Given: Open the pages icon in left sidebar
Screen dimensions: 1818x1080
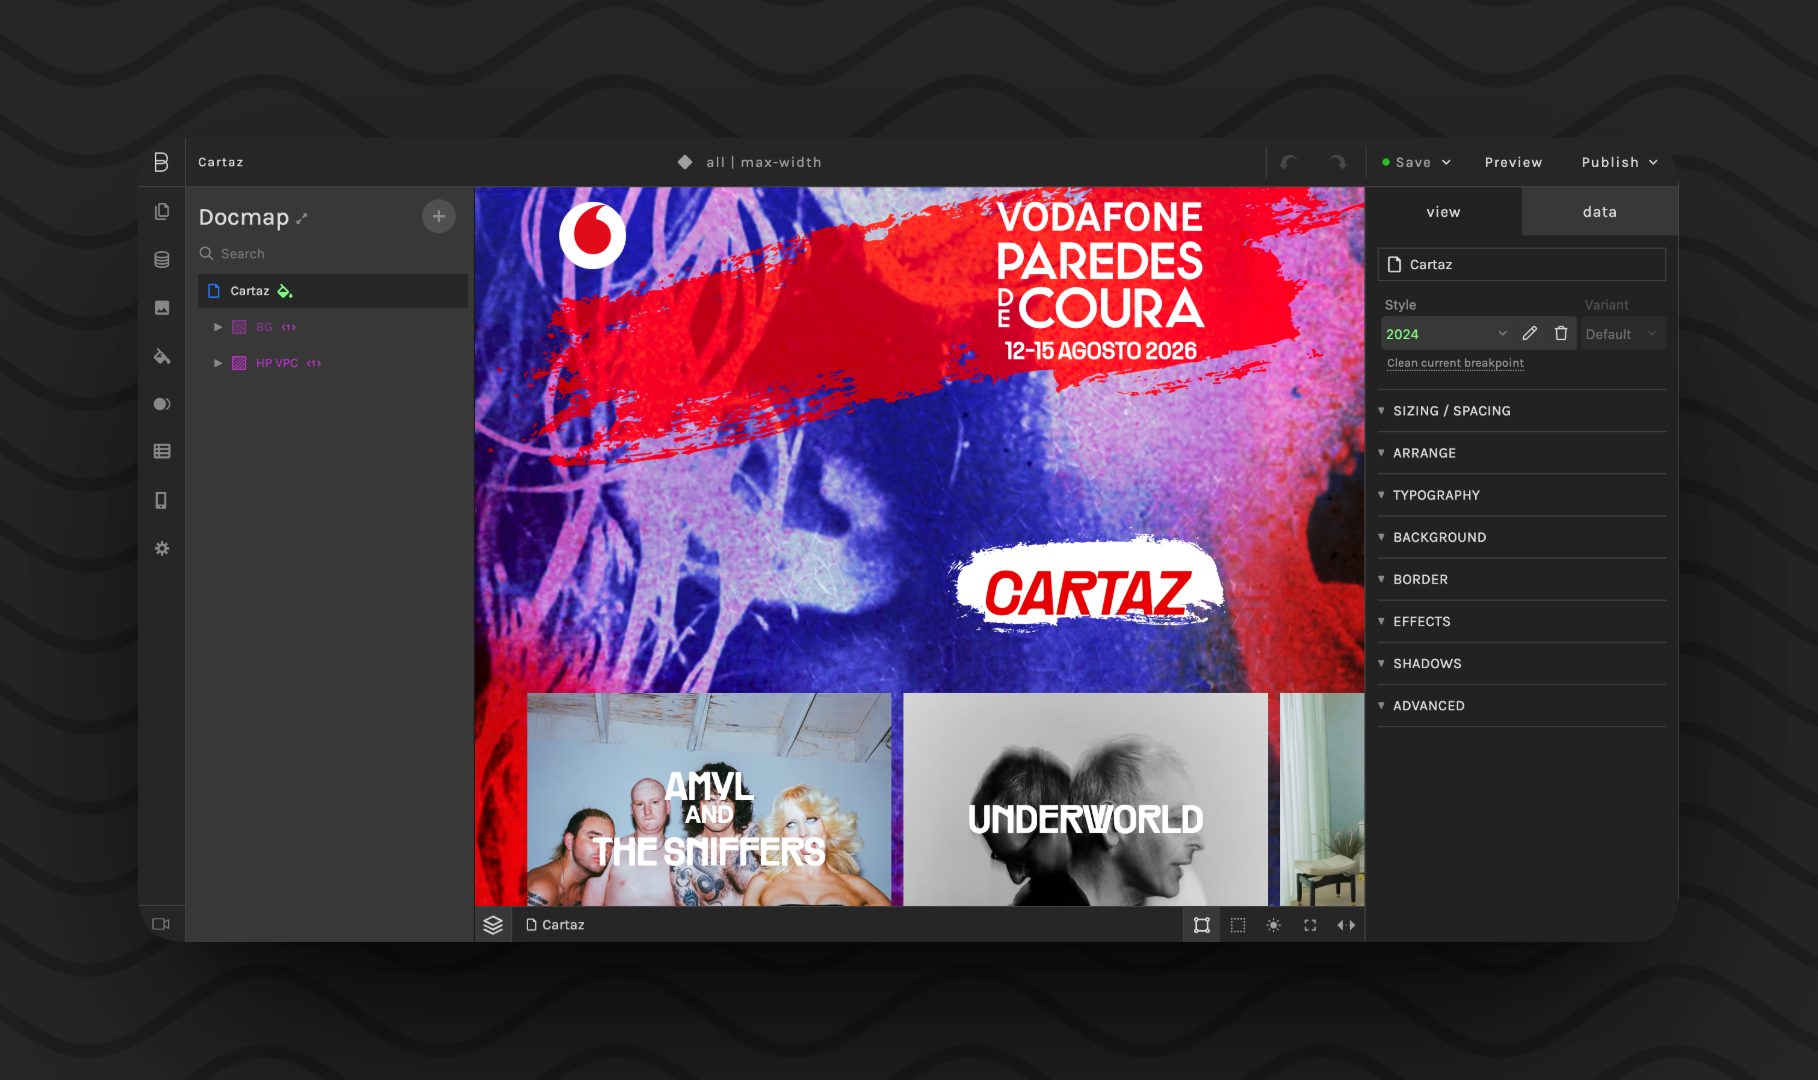Looking at the screenshot, I should pyautogui.click(x=161, y=212).
